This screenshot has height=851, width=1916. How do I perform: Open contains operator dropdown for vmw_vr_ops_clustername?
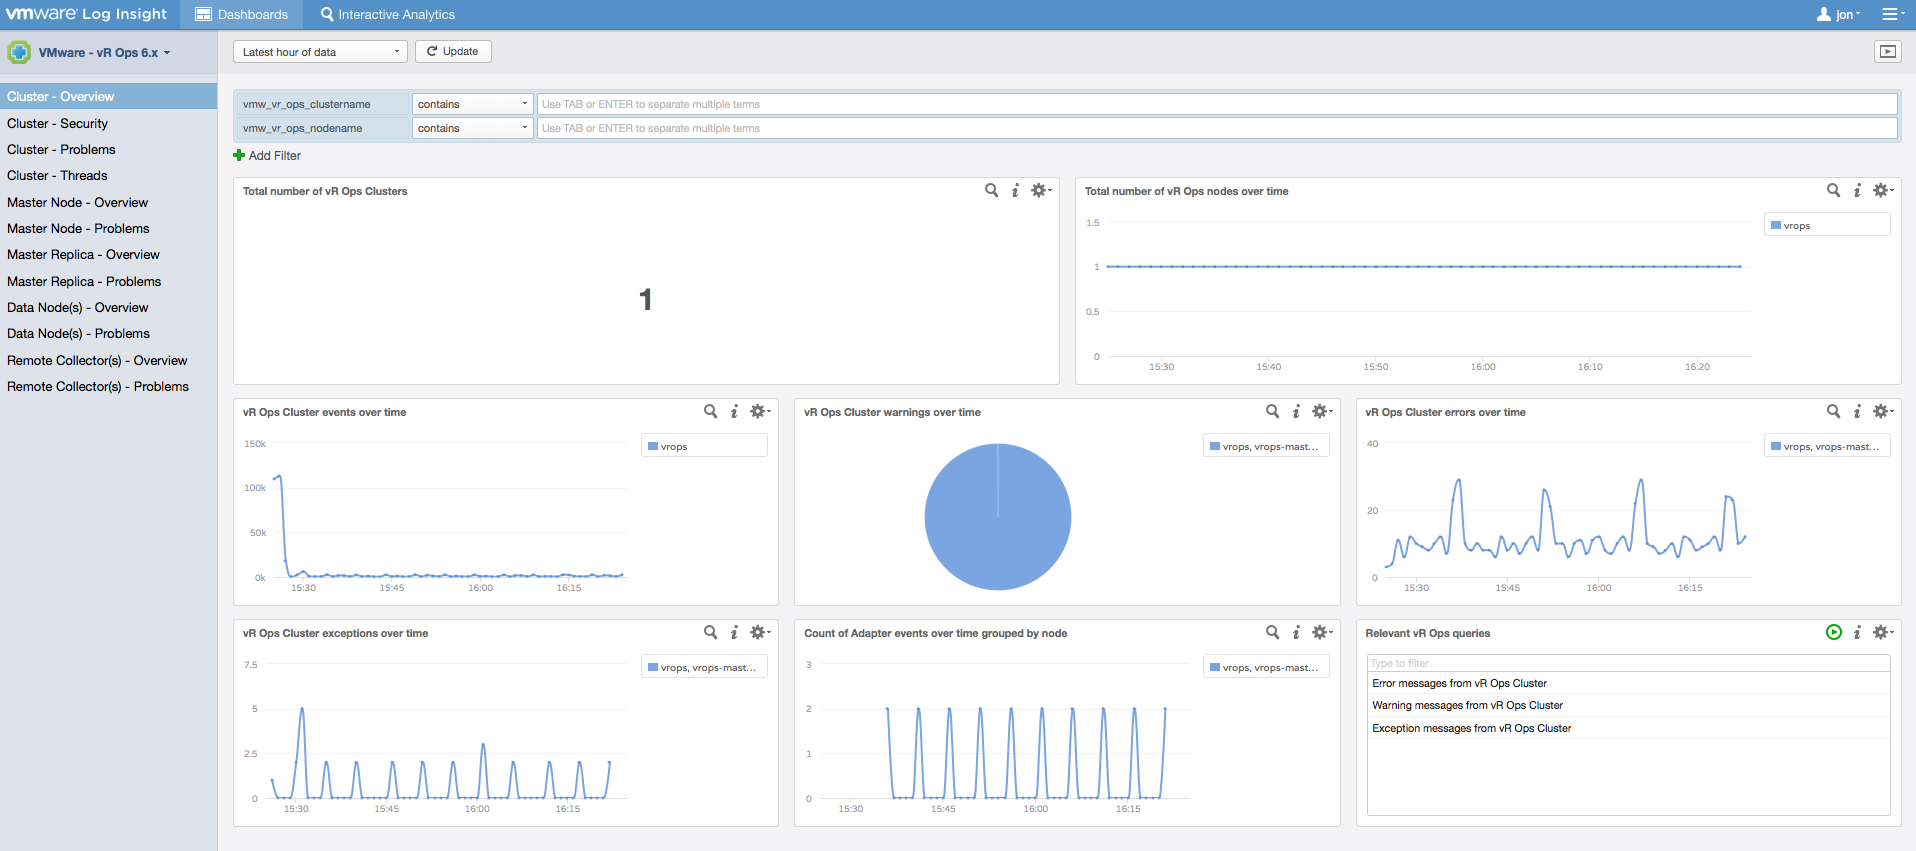click(x=473, y=104)
